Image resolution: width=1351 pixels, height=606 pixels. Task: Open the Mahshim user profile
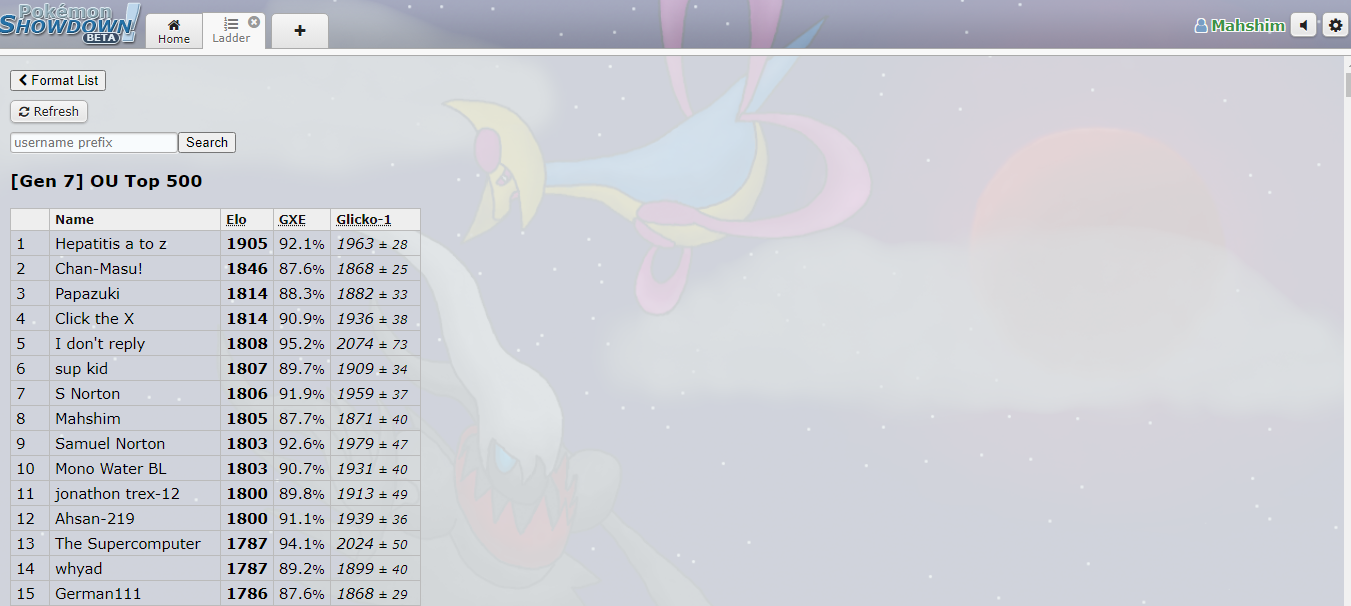[x=1240, y=25]
